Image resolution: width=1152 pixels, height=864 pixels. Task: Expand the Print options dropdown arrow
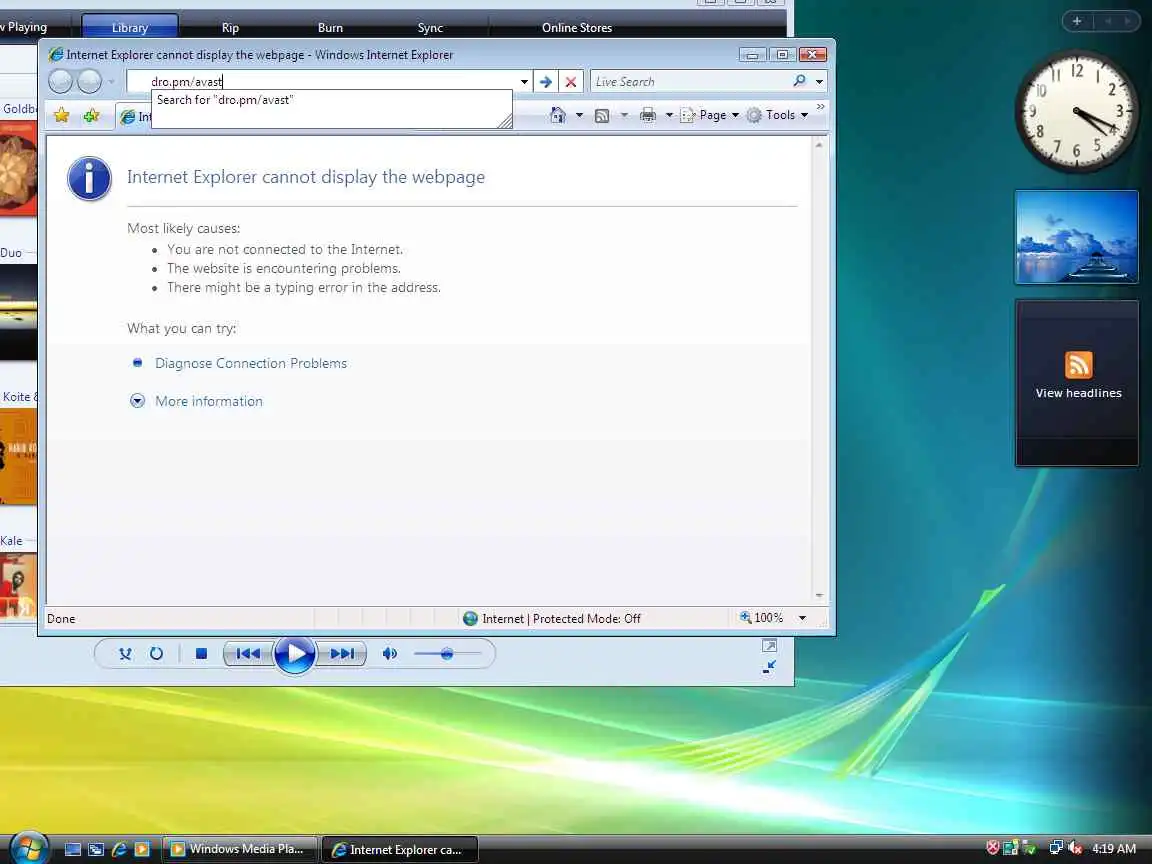(x=669, y=115)
